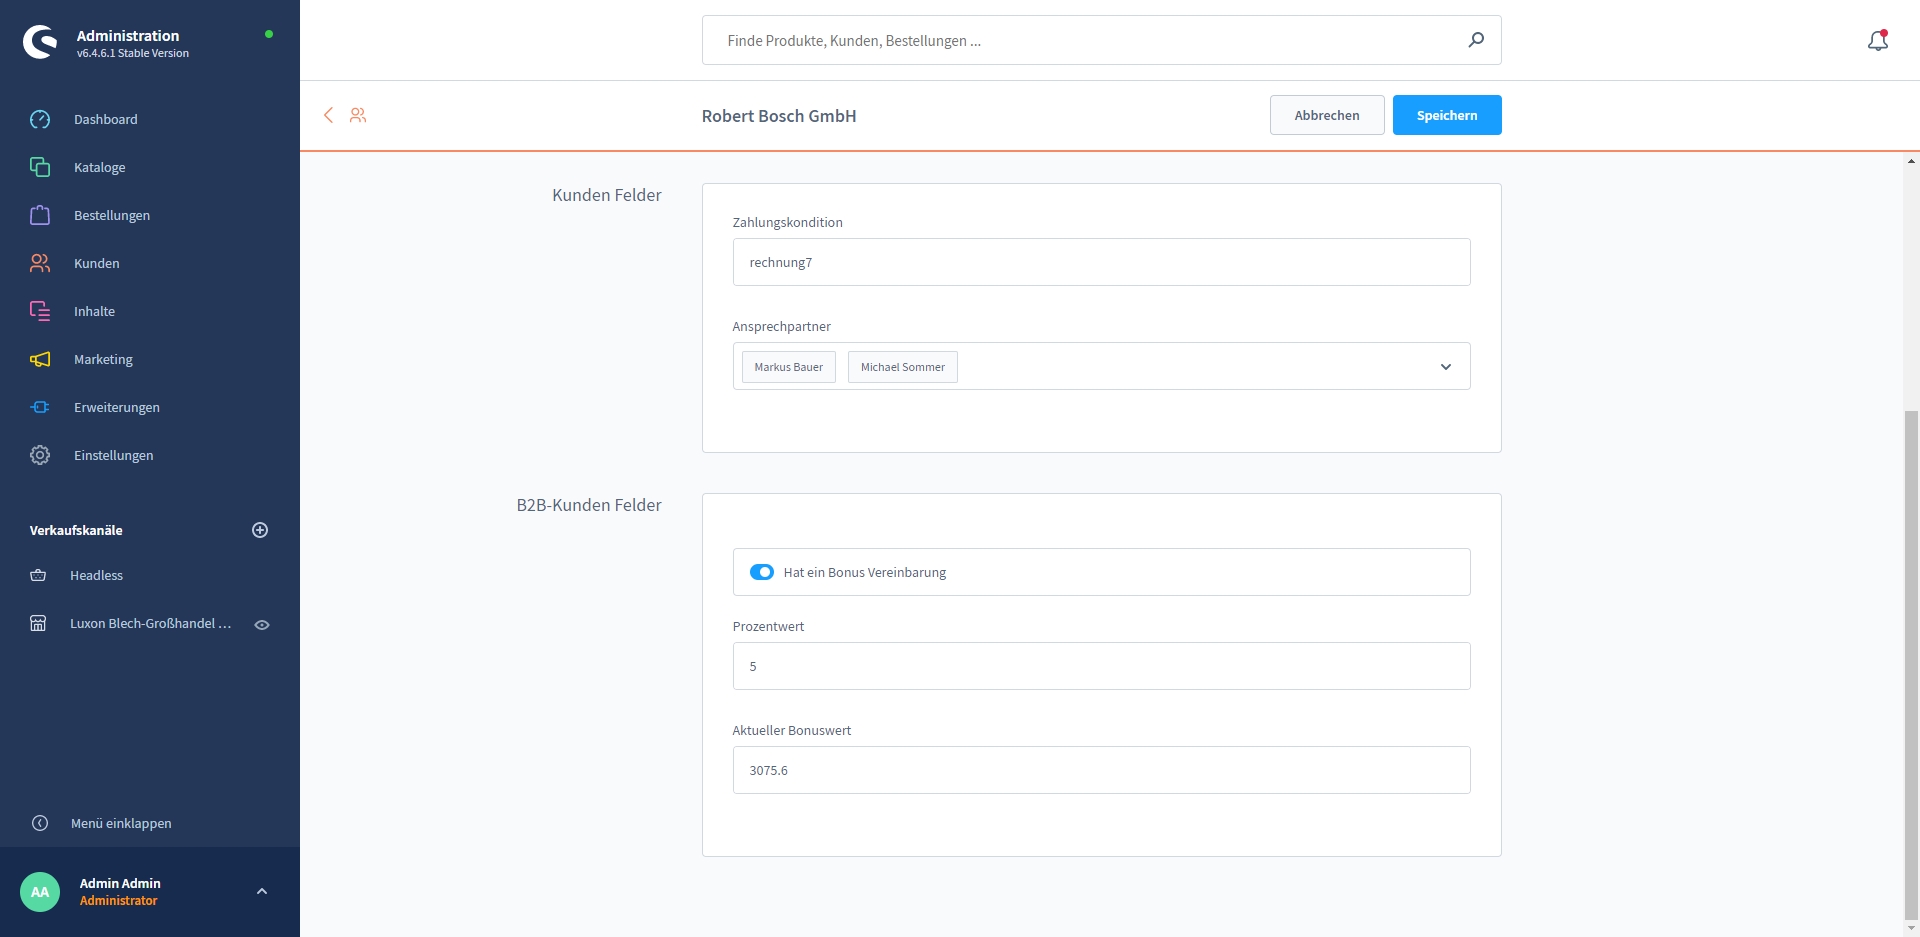The height and width of the screenshot is (937, 1920).
Task: Open the Kataloge menu item
Action: (99, 167)
